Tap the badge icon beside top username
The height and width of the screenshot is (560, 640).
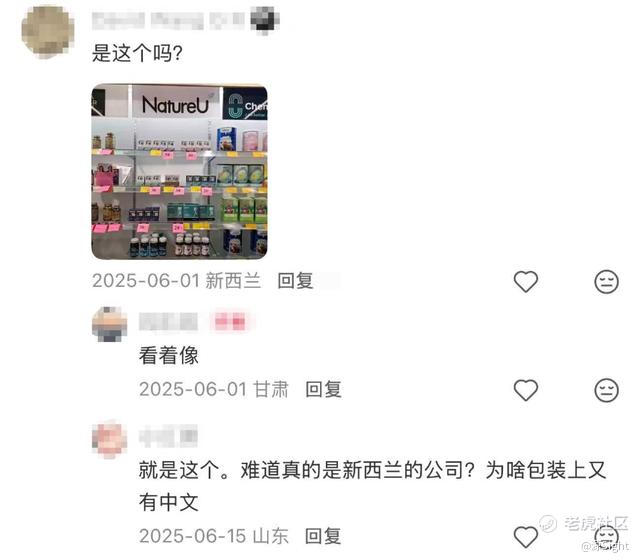pos(264,20)
